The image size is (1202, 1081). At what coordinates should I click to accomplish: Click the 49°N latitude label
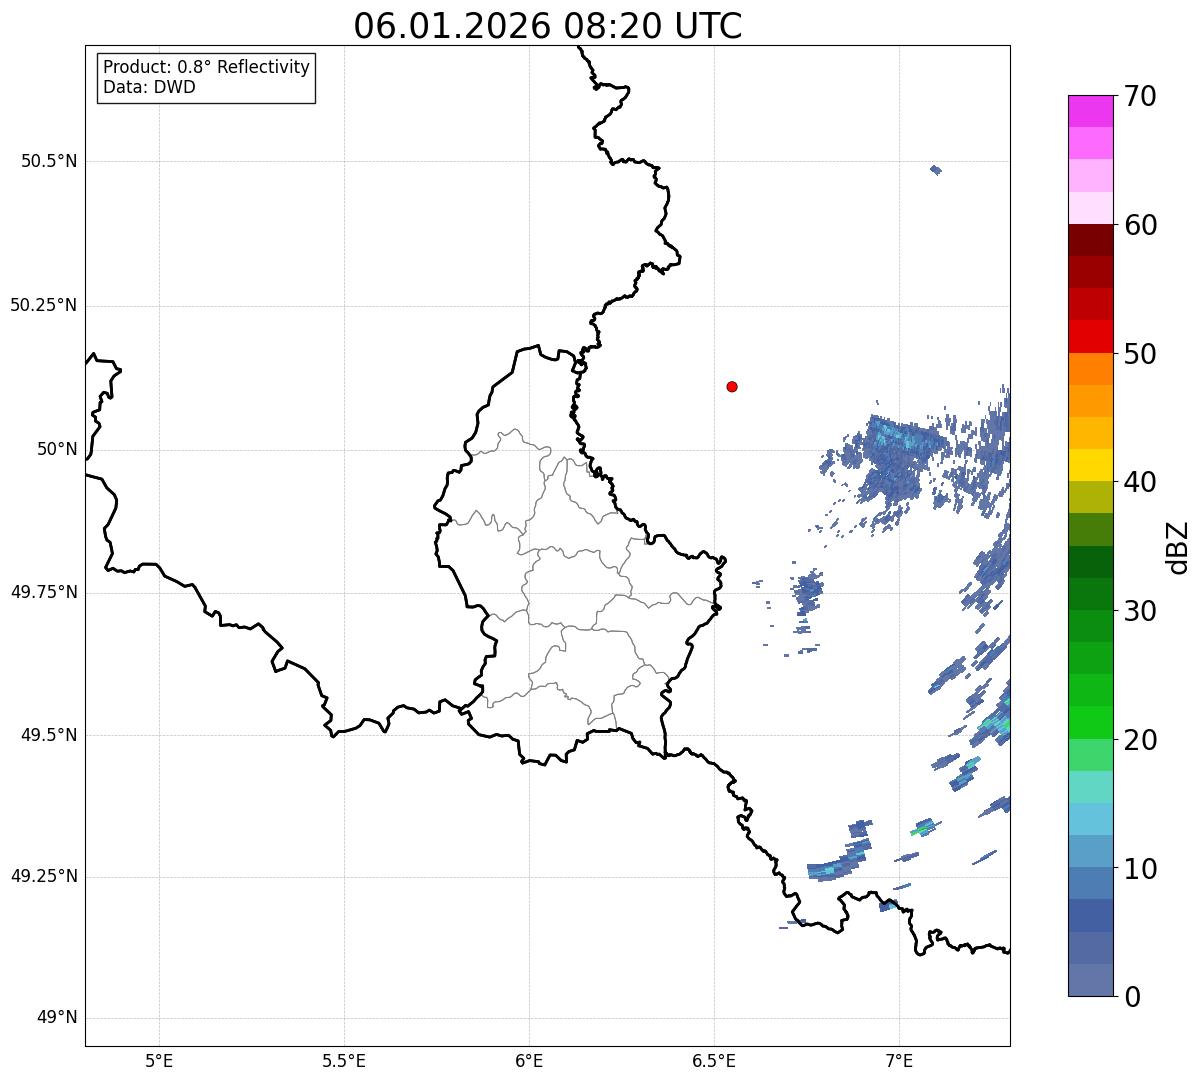[x=57, y=1017]
